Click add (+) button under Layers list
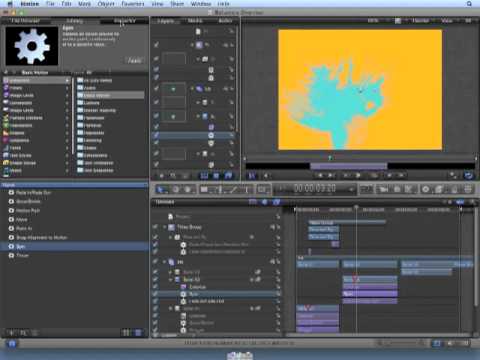Screen dimensions: 480x360 162,175
